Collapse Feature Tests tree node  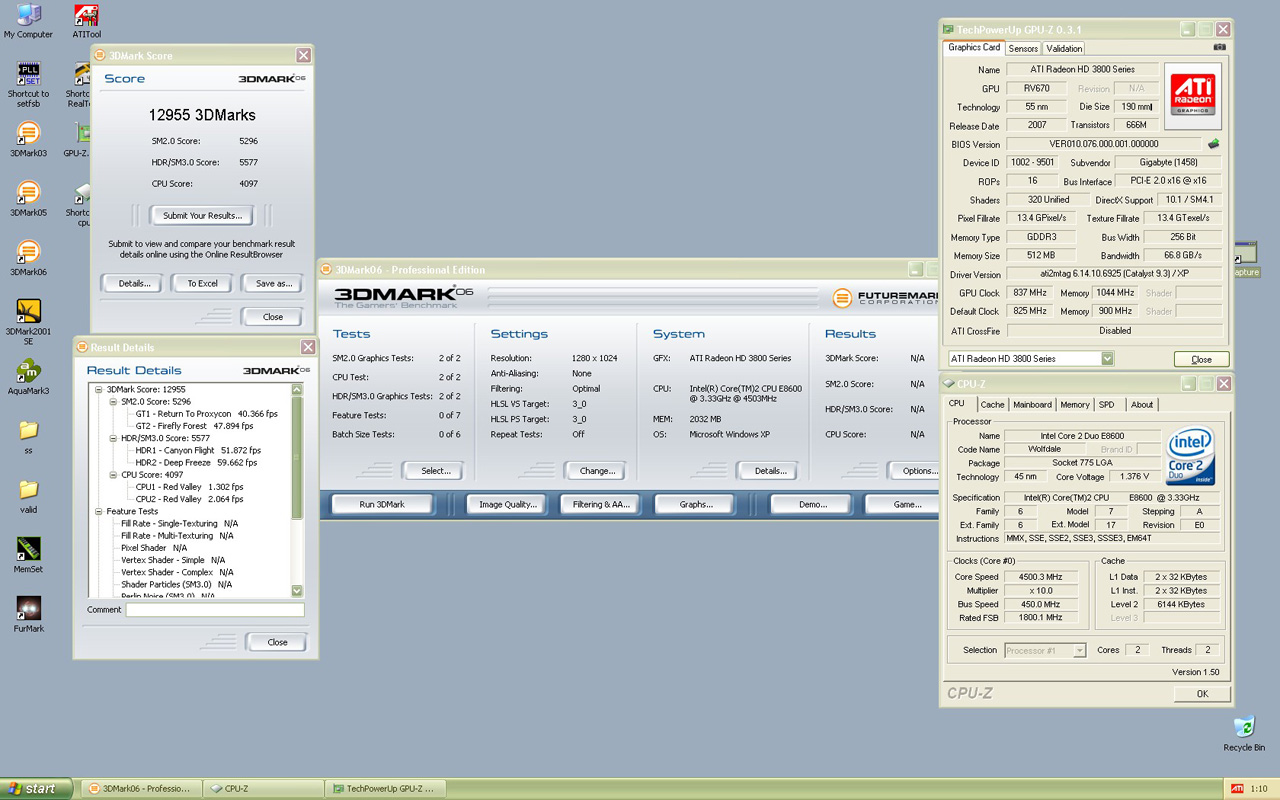click(x=99, y=511)
